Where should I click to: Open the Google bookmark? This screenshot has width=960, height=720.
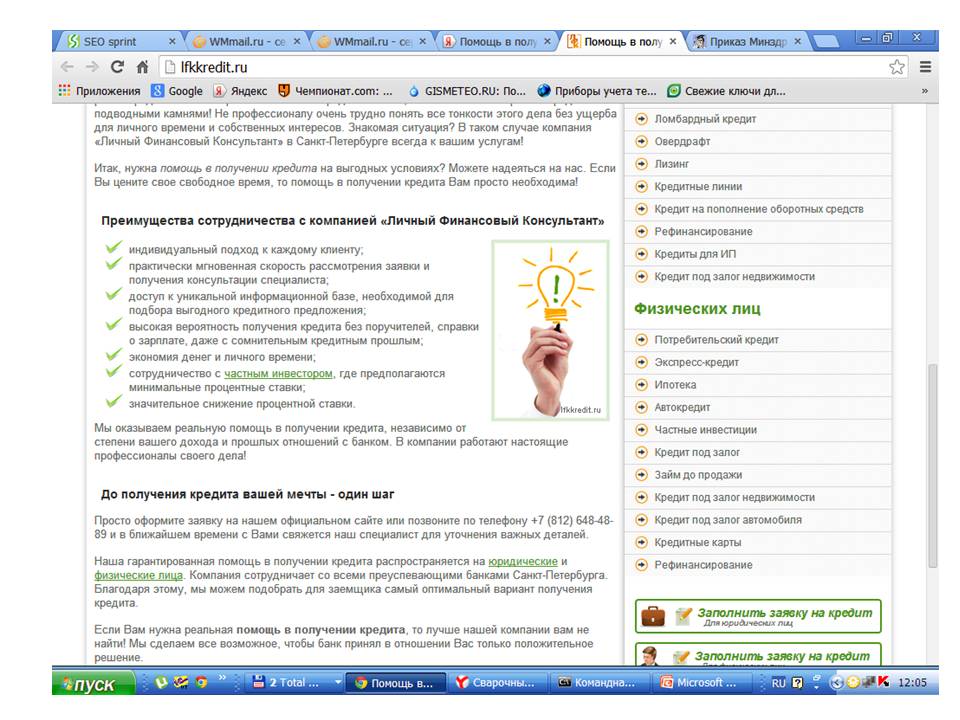[177, 91]
